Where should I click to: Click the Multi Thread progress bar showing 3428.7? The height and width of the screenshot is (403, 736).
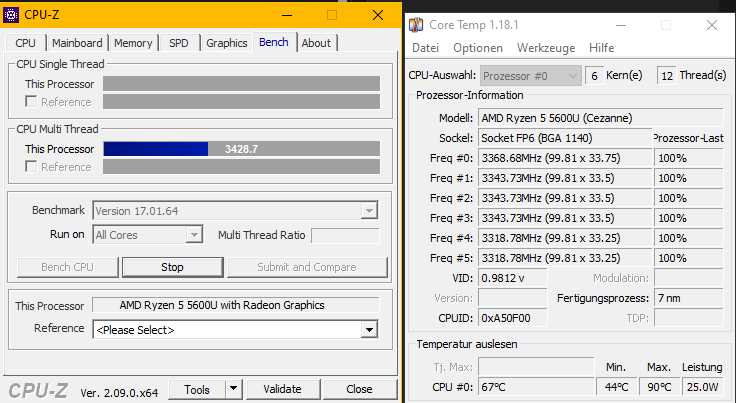click(x=241, y=149)
